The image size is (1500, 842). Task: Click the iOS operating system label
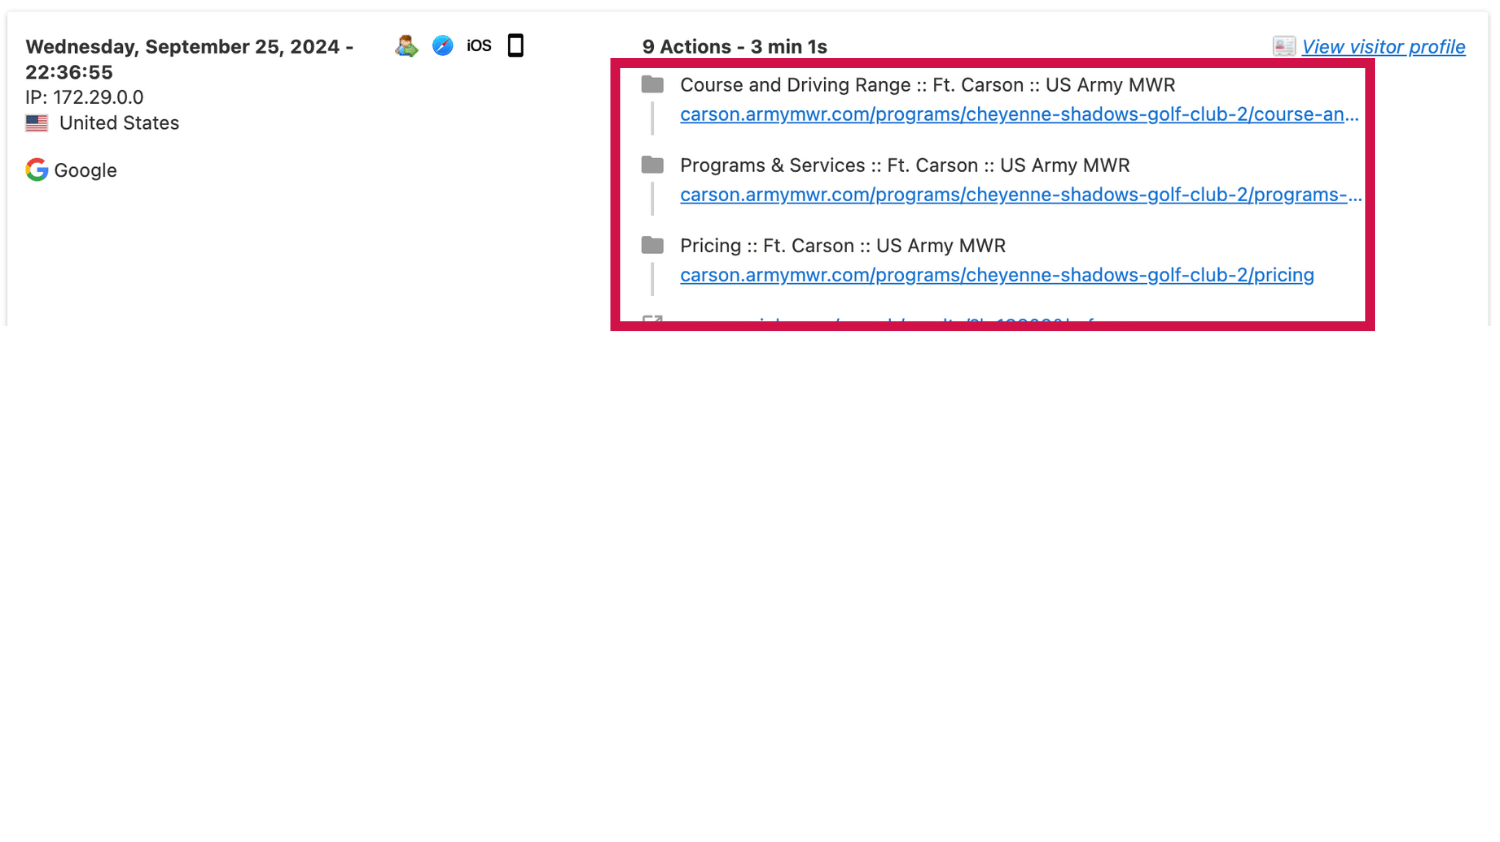(479, 46)
